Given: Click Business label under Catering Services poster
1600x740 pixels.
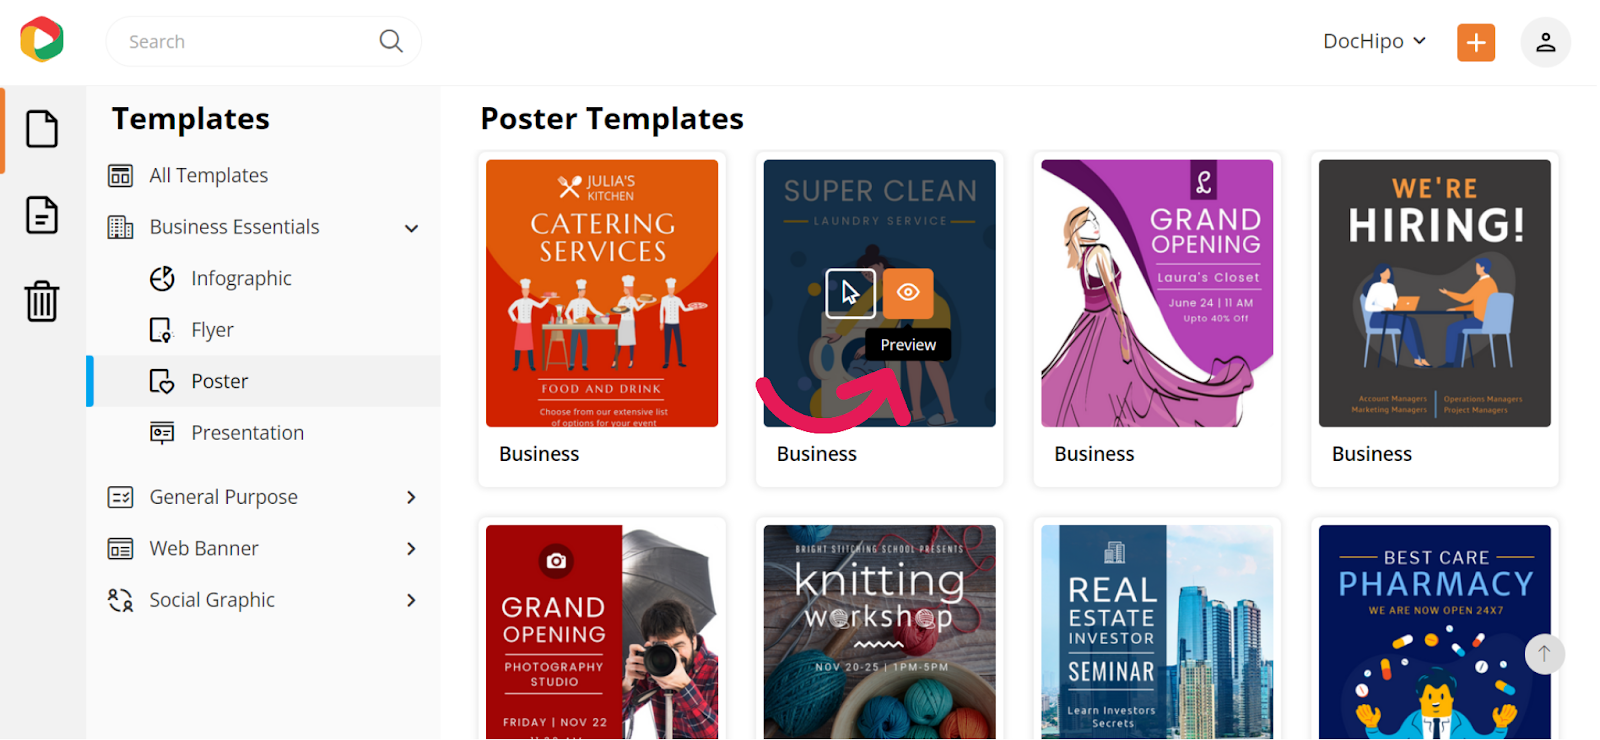Looking at the screenshot, I should pos(539,454).
